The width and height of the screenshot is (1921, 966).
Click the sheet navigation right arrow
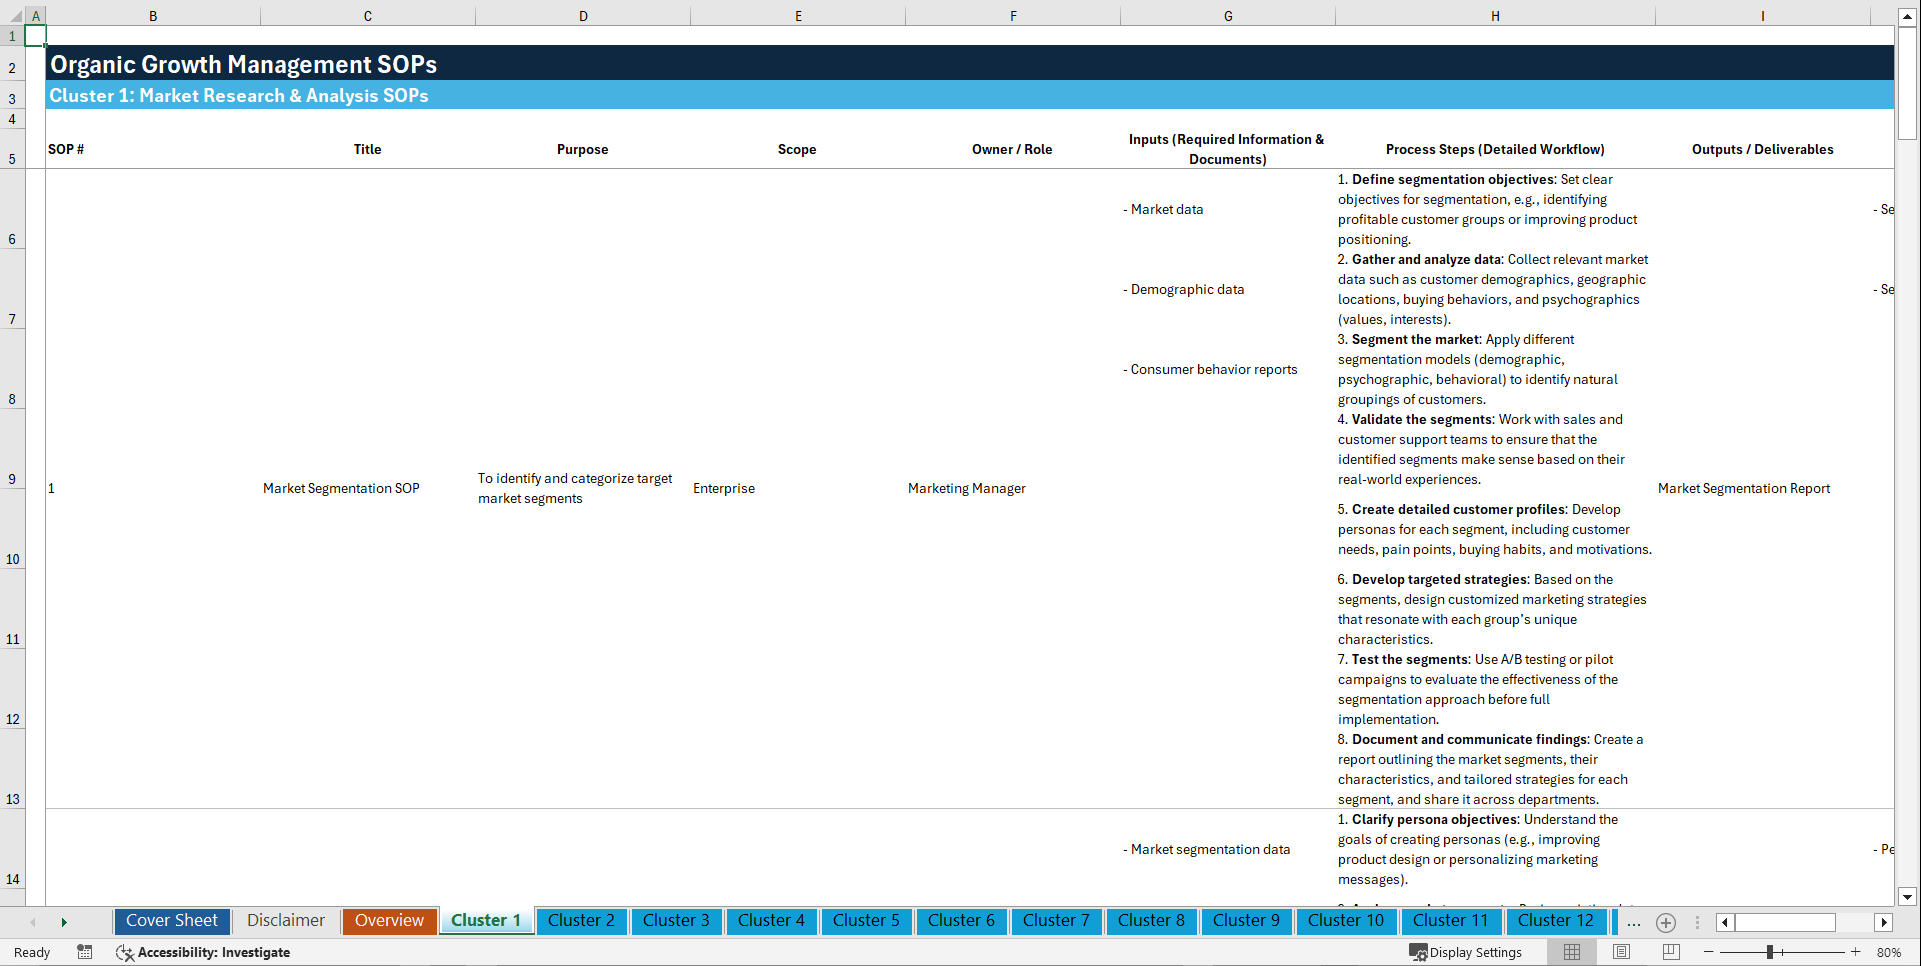(x=64, y=922)
